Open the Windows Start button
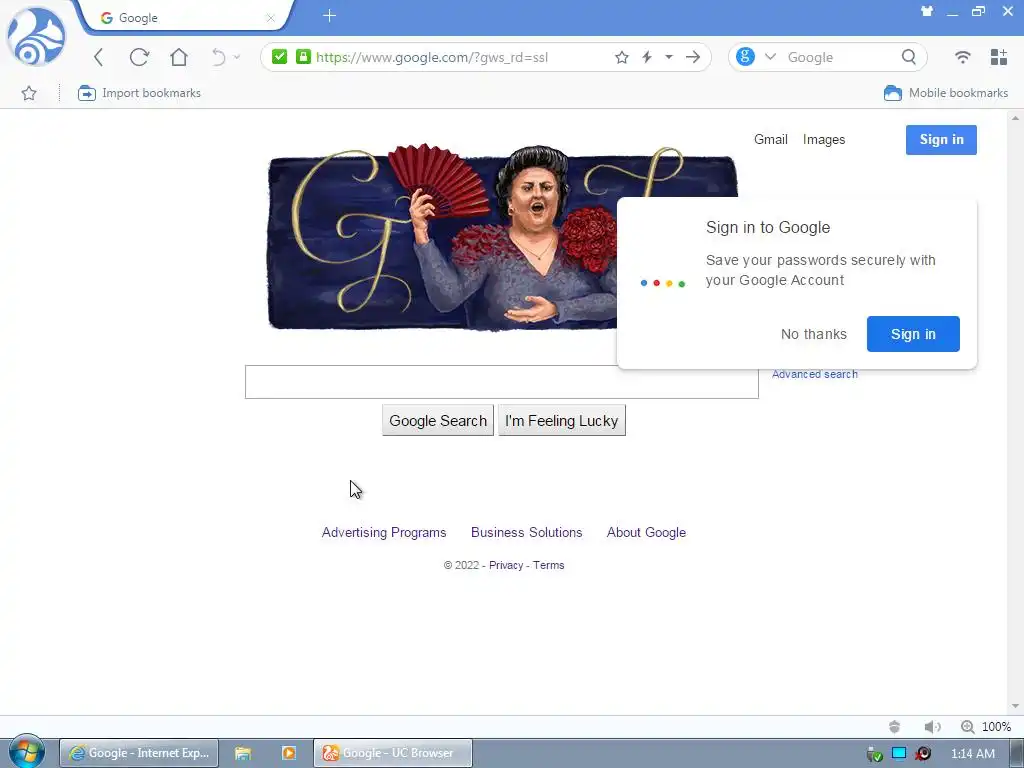This screenshot has height=768, width=1024. [27, 752]
